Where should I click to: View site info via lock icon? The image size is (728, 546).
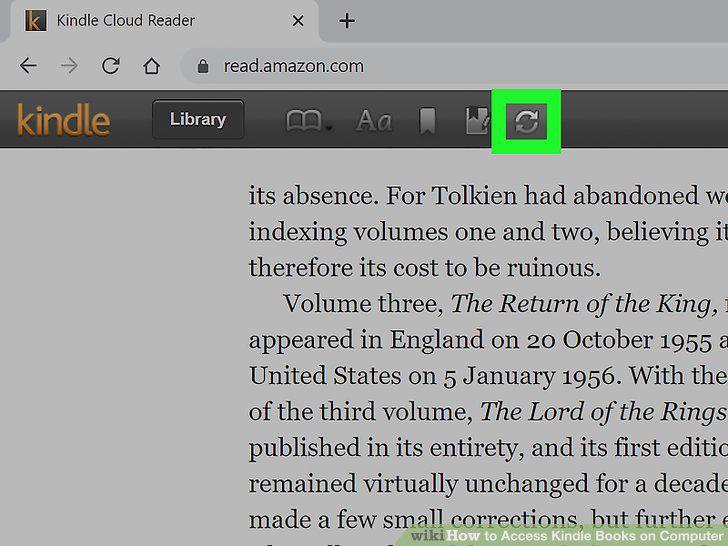203,66
